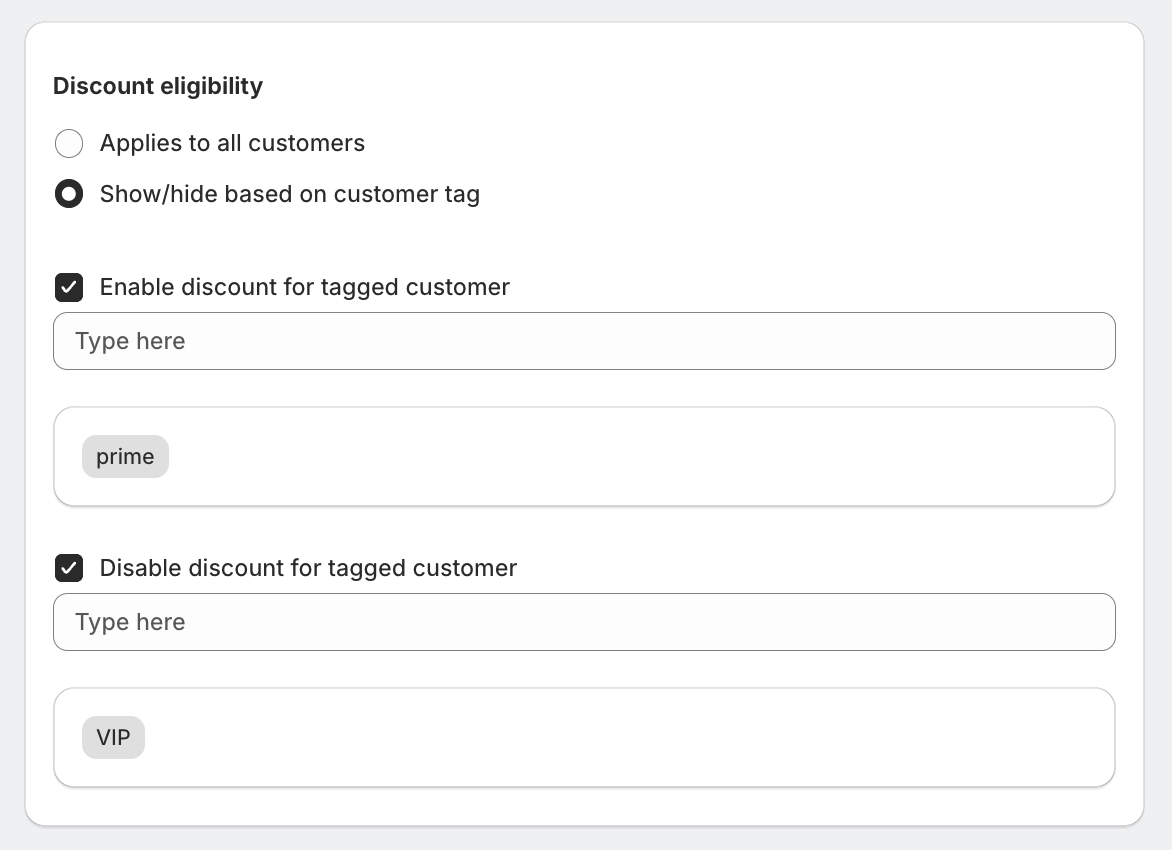Click "Type here" placeholder above the VIP tag

tap(130, 622)
